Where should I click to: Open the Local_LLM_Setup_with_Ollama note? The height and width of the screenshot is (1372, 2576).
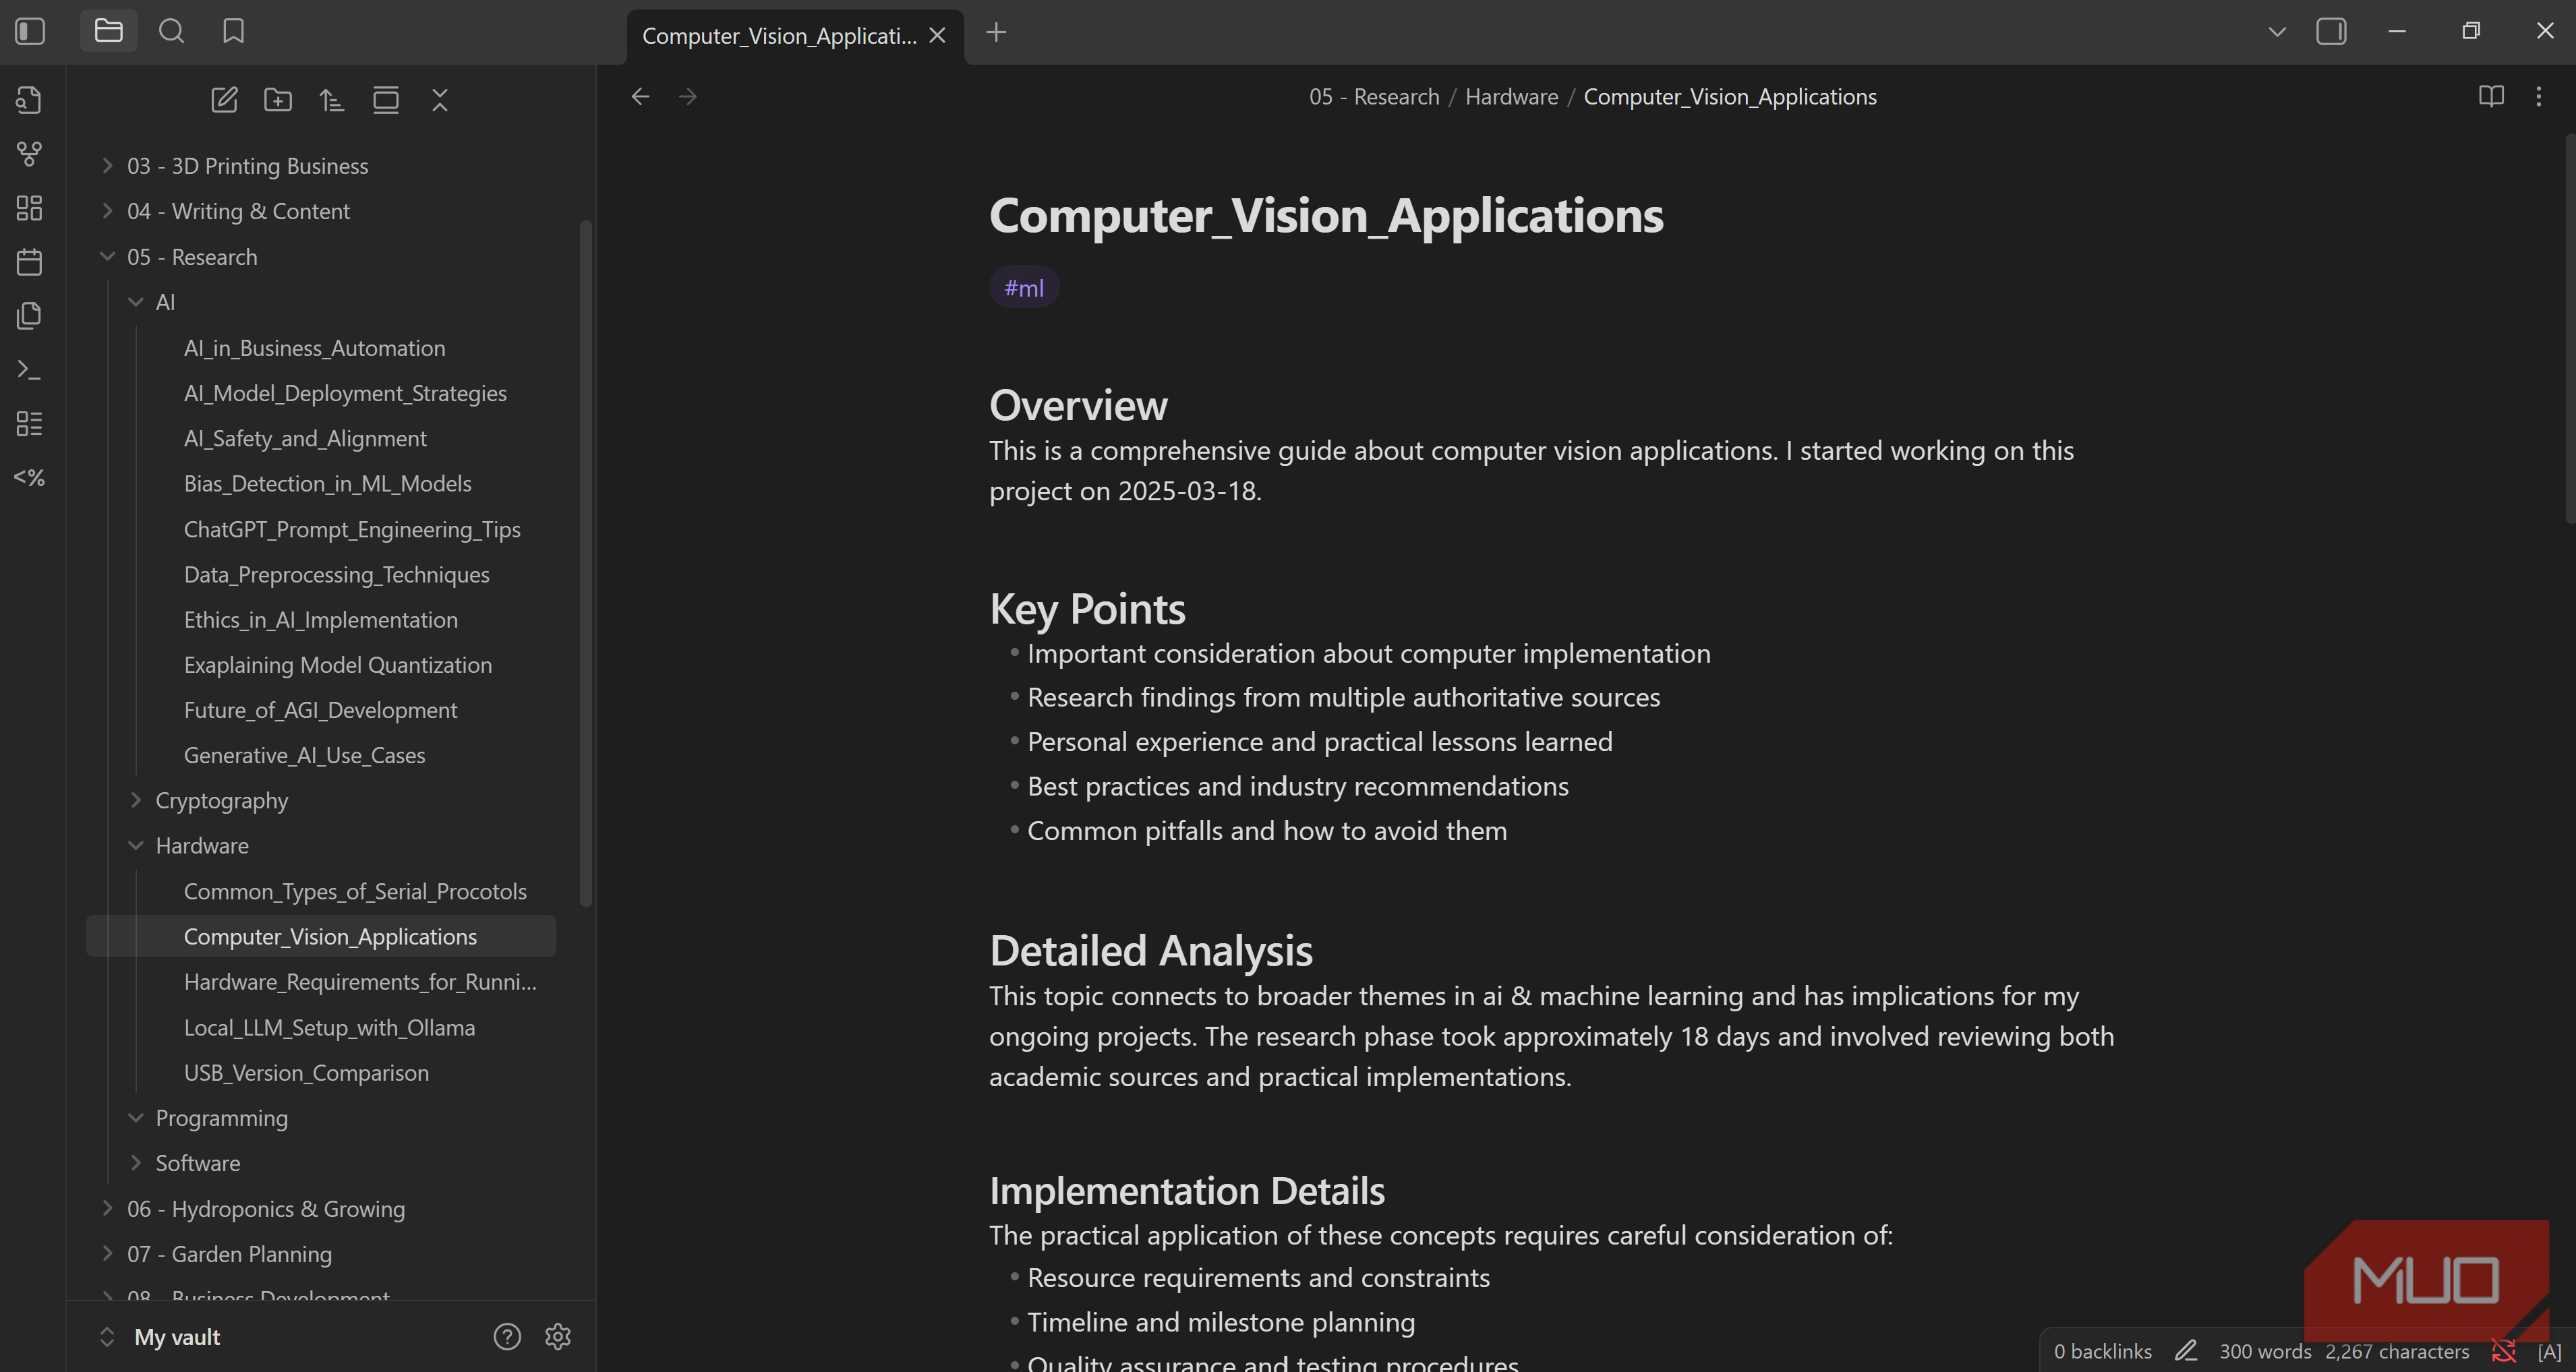(329, 1027)
